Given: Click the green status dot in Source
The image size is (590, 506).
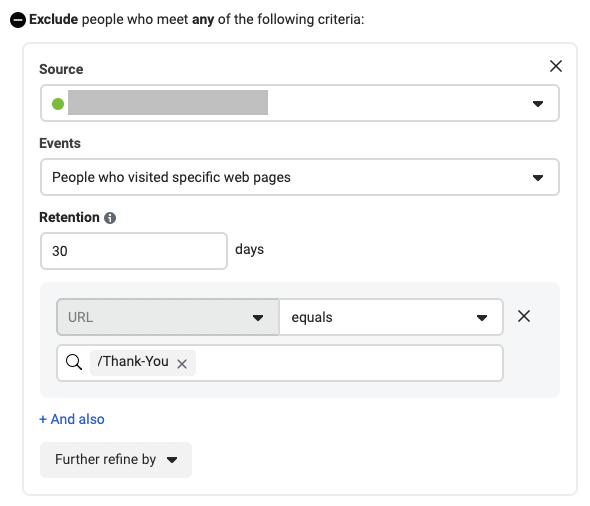Looking at the screenshot, I should tap(58, 104).
